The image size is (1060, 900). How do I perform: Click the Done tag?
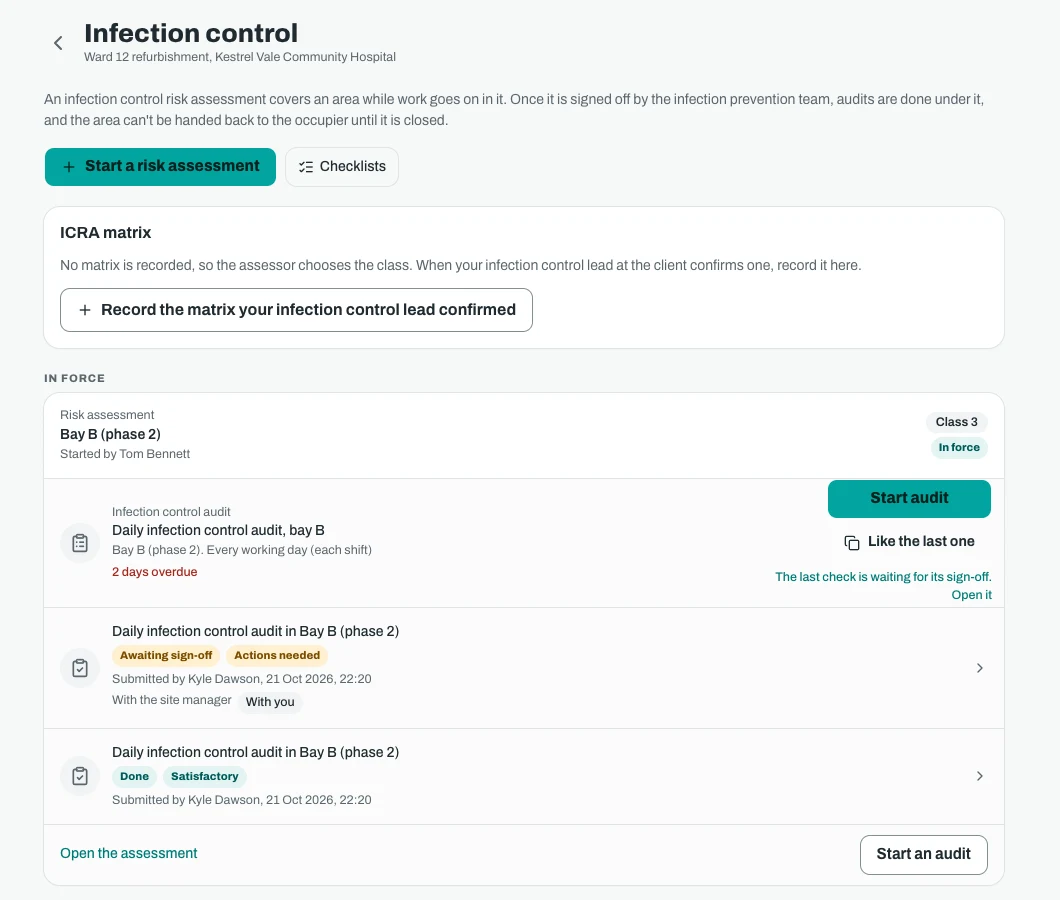(134, 776)
